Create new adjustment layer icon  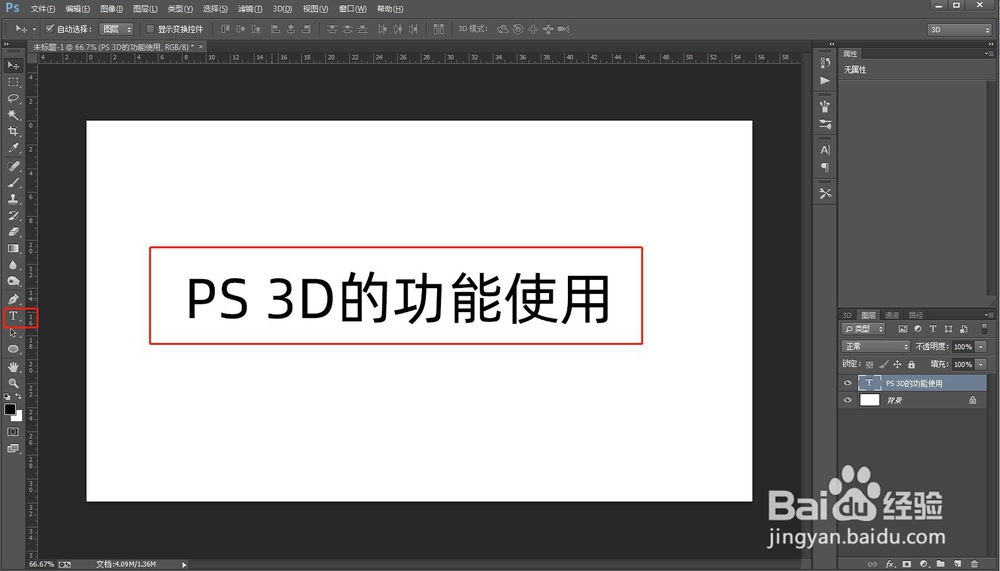click(x=924, y=564)
